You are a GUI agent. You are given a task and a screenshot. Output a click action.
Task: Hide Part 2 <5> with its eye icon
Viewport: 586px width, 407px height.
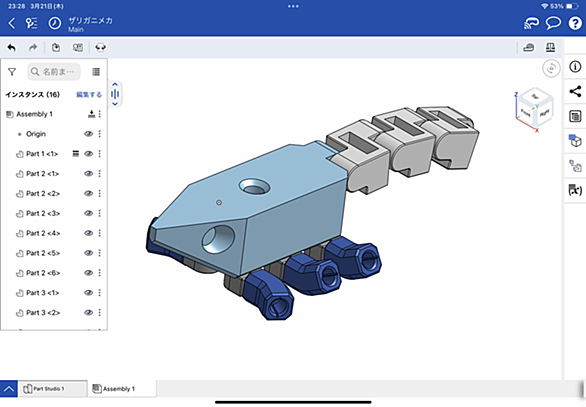coord(89,253)
